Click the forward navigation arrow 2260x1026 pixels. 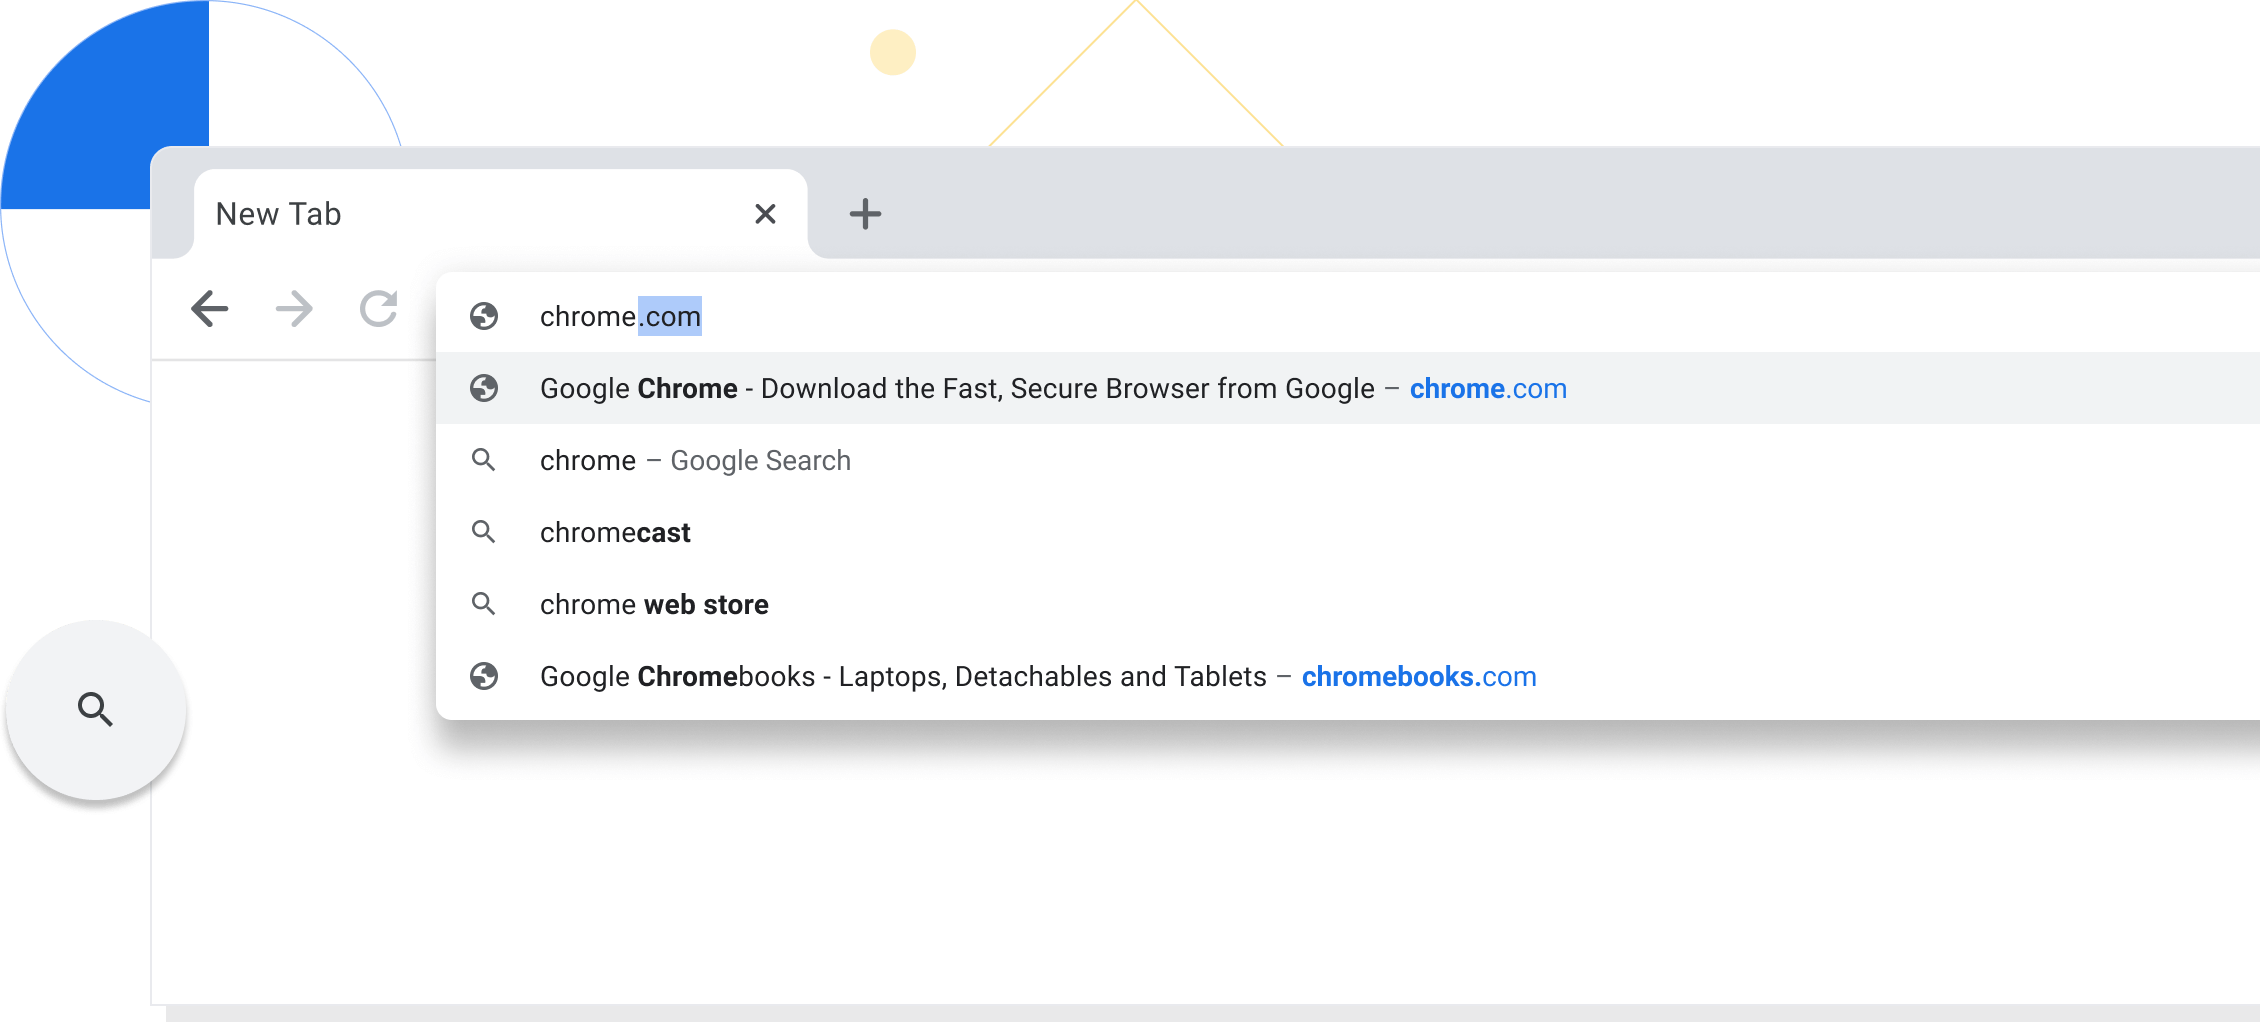point(293,309)
